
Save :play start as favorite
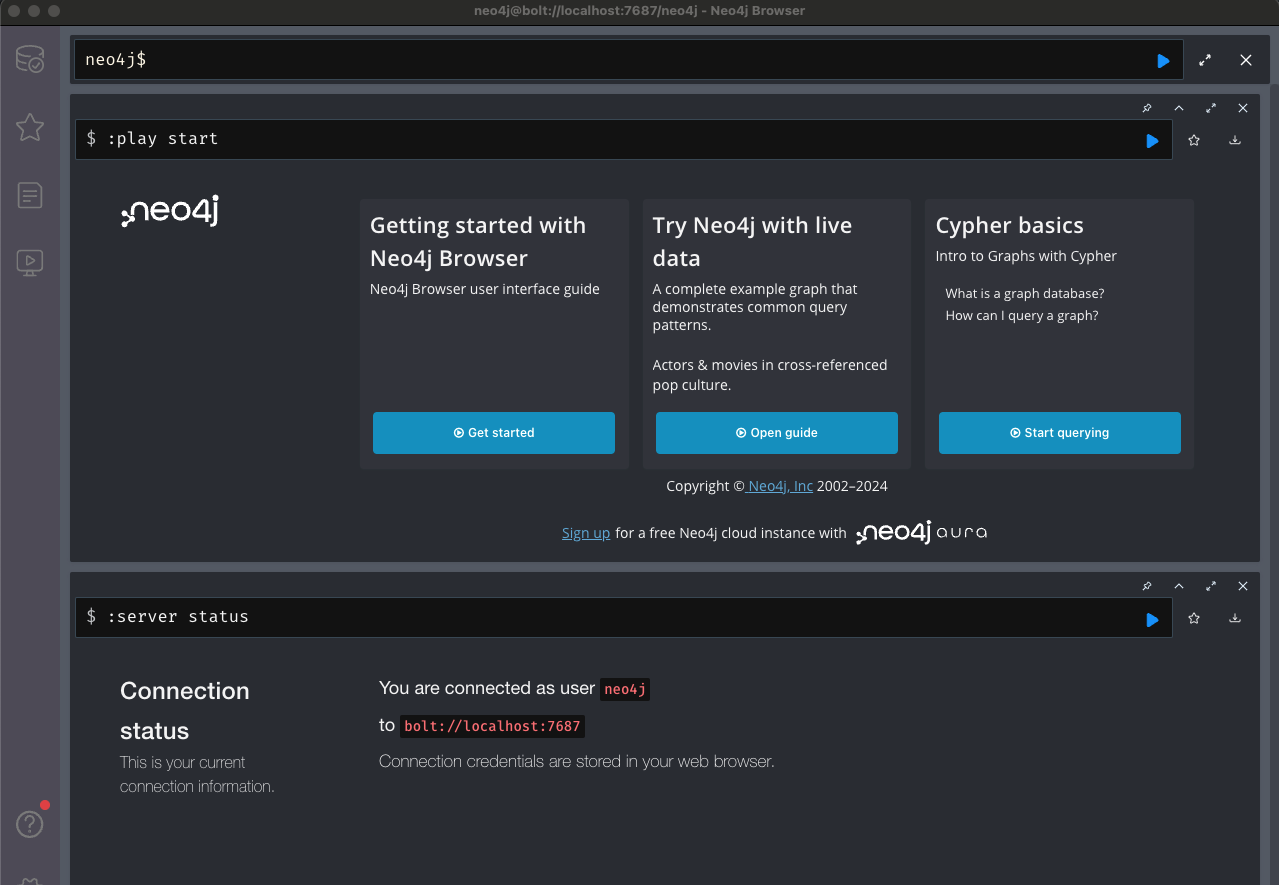(x=1193, y=141)
